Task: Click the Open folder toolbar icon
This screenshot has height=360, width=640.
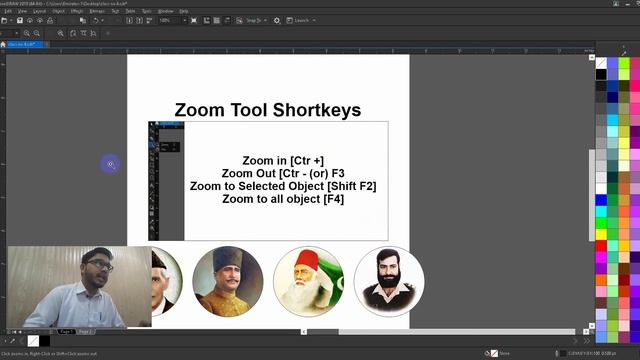Action: [4, 20]
